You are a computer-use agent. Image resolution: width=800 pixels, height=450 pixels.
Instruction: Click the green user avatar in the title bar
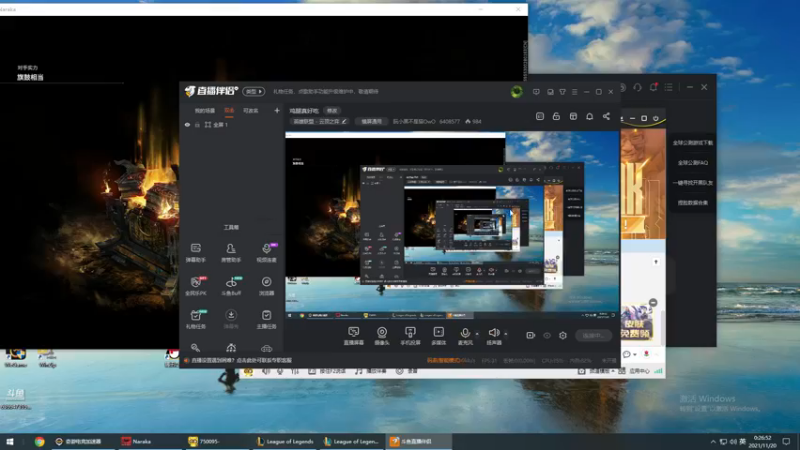coord(517,92)
